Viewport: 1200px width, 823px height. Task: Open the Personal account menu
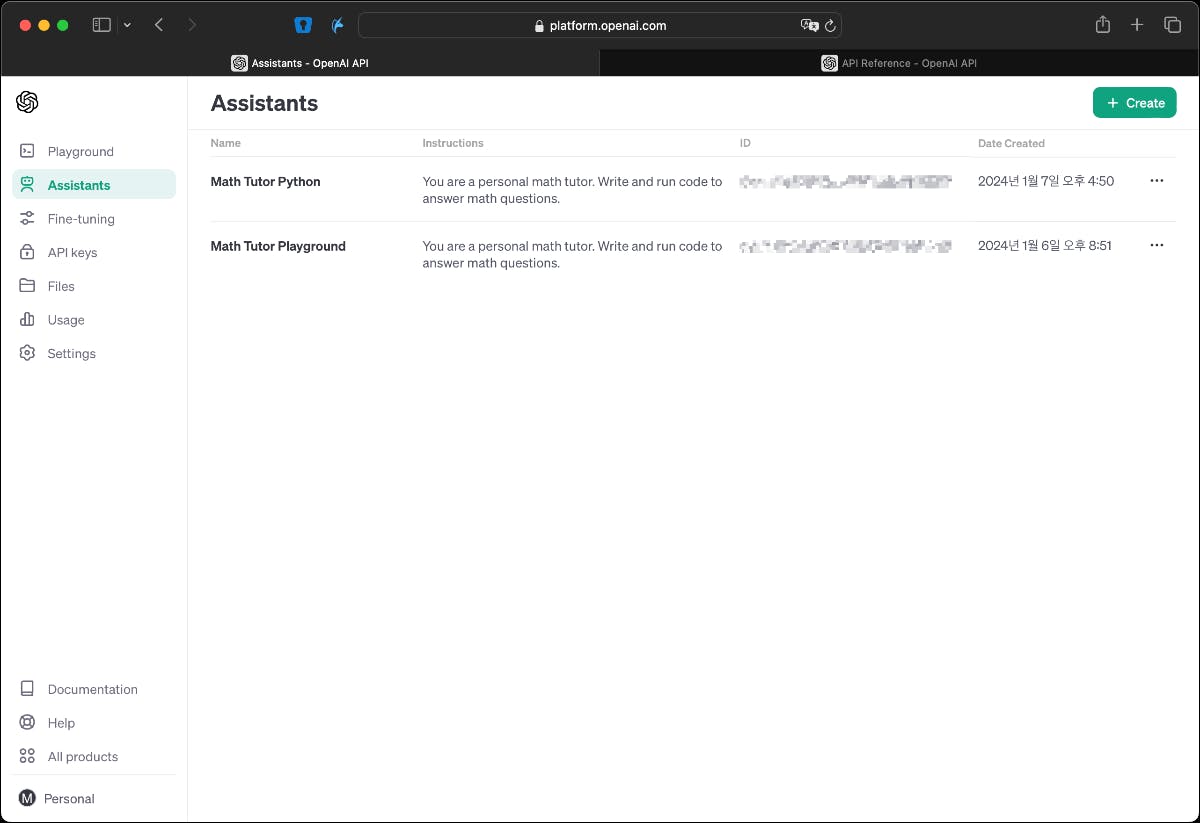pyautogui.click(x=94, y=798)
